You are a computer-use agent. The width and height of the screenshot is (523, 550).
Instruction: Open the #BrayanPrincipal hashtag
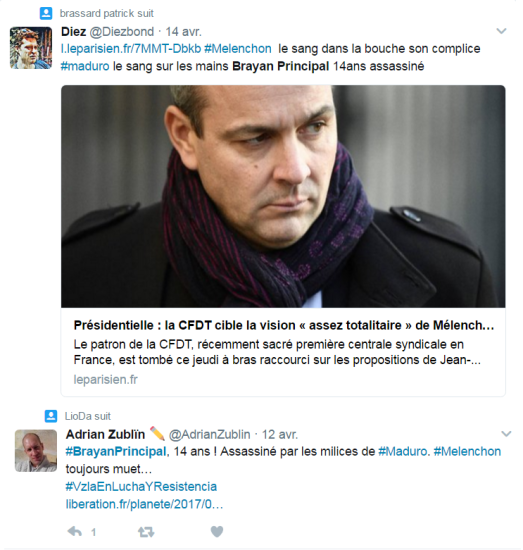[x=116, y=451]
